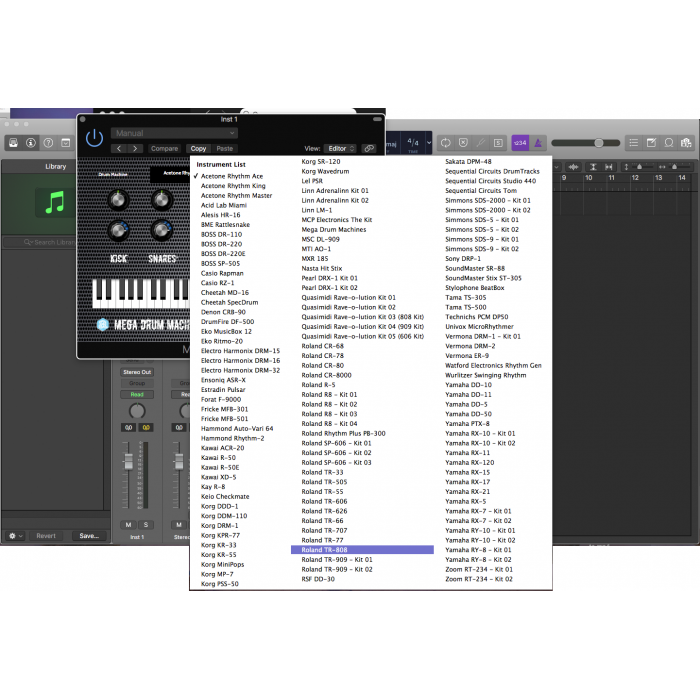
Task: Open the Loop Browser icon
Action: [669, 143]
